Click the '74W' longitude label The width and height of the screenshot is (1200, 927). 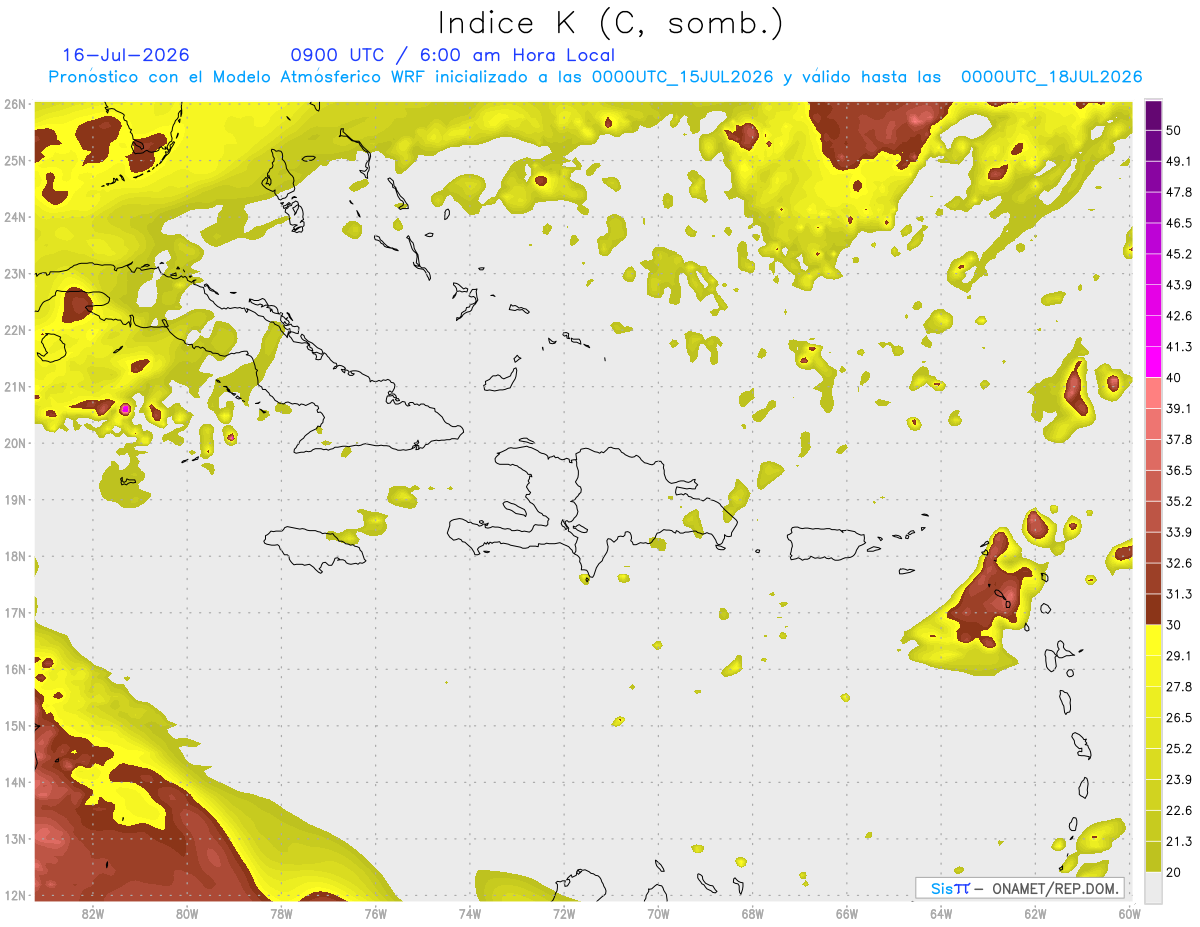[469, 913]
